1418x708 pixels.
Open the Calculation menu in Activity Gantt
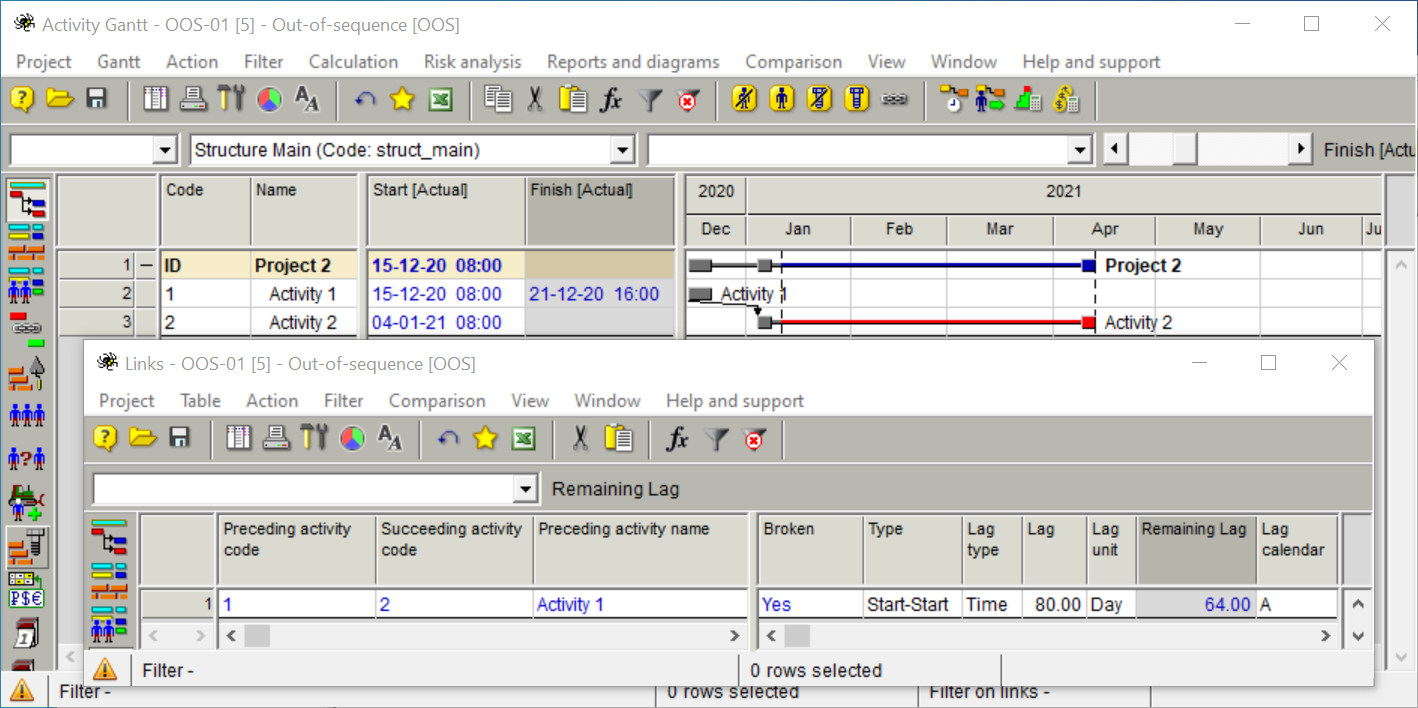[353, 62]
